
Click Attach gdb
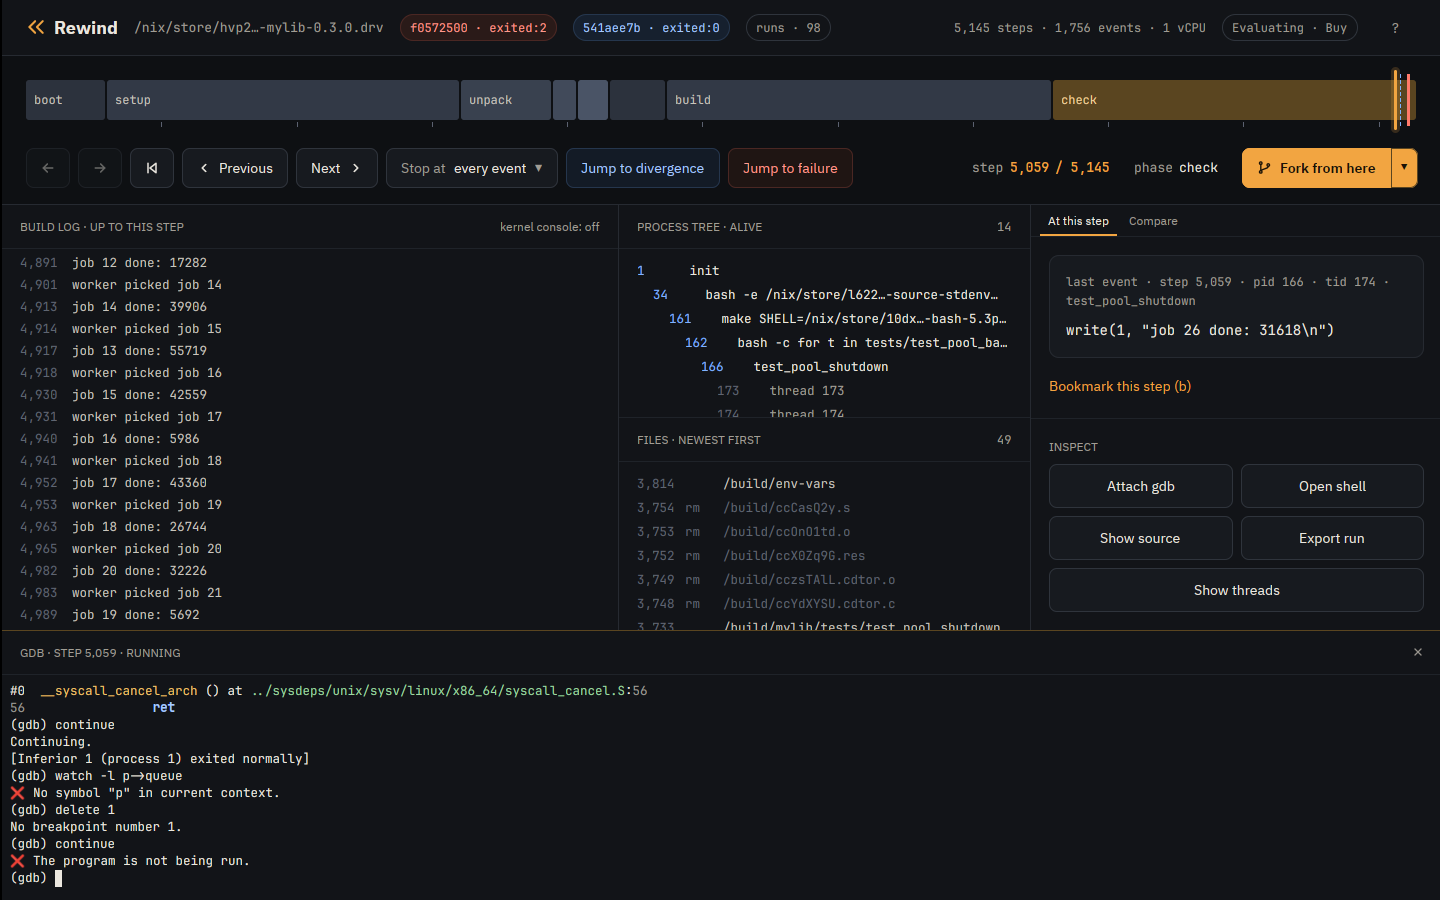[1141, 486]
